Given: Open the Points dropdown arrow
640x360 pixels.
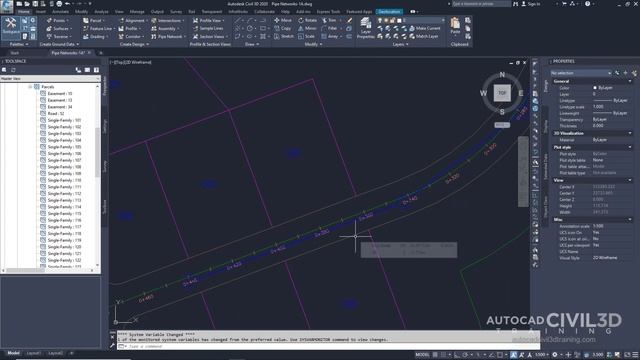Looking at the screenshot, I should point(68,20).
